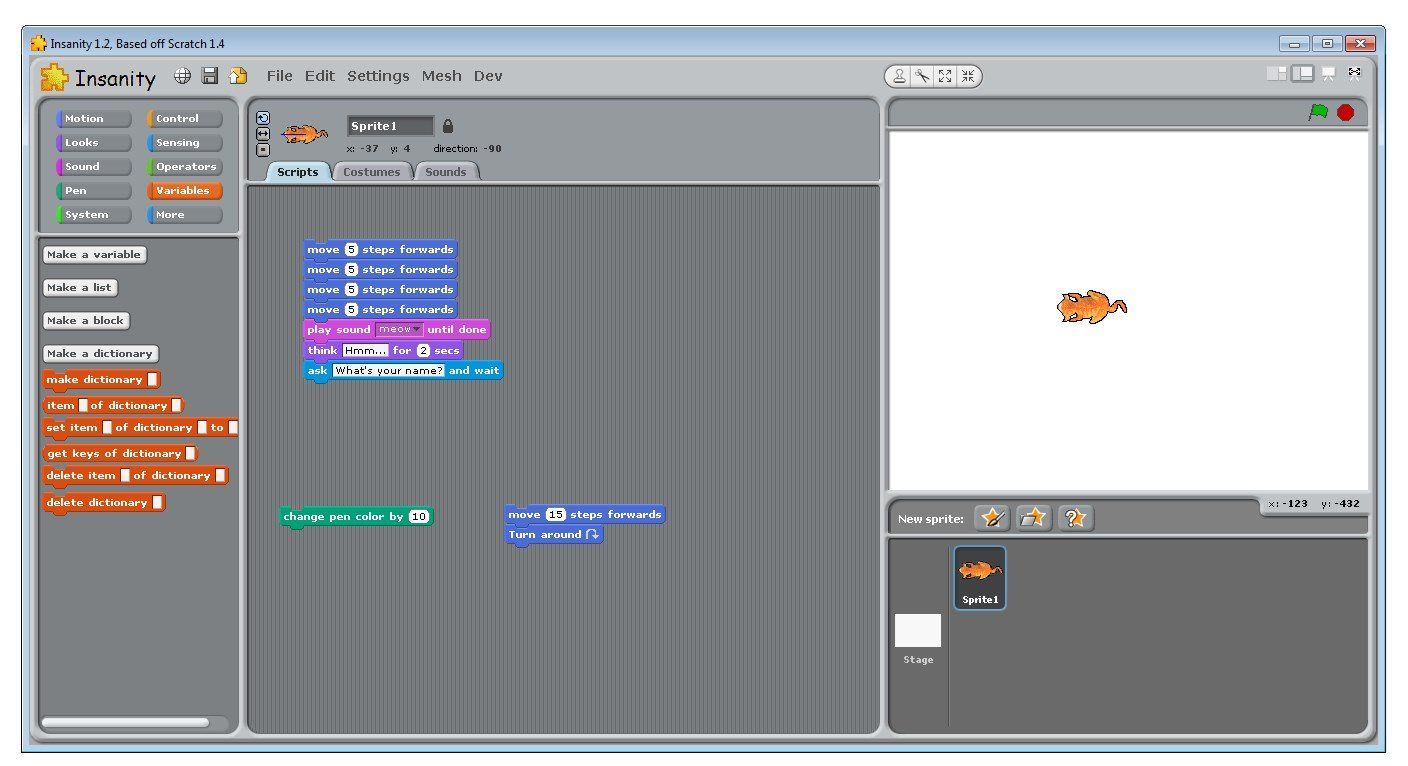1408x766 pixels.
Task: Select the Variables block category
Action: coord(185,190)
